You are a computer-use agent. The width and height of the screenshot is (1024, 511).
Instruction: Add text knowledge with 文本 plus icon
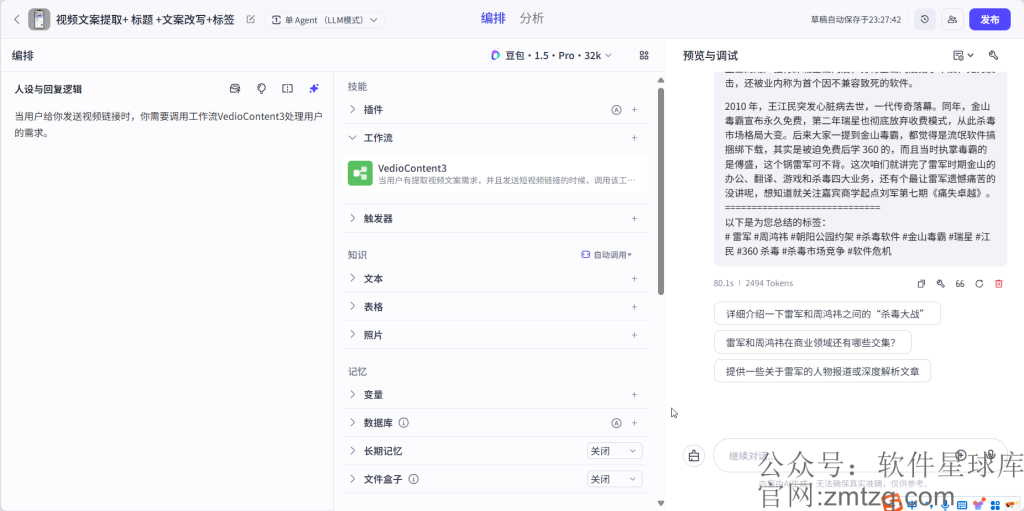pos(634,278)
